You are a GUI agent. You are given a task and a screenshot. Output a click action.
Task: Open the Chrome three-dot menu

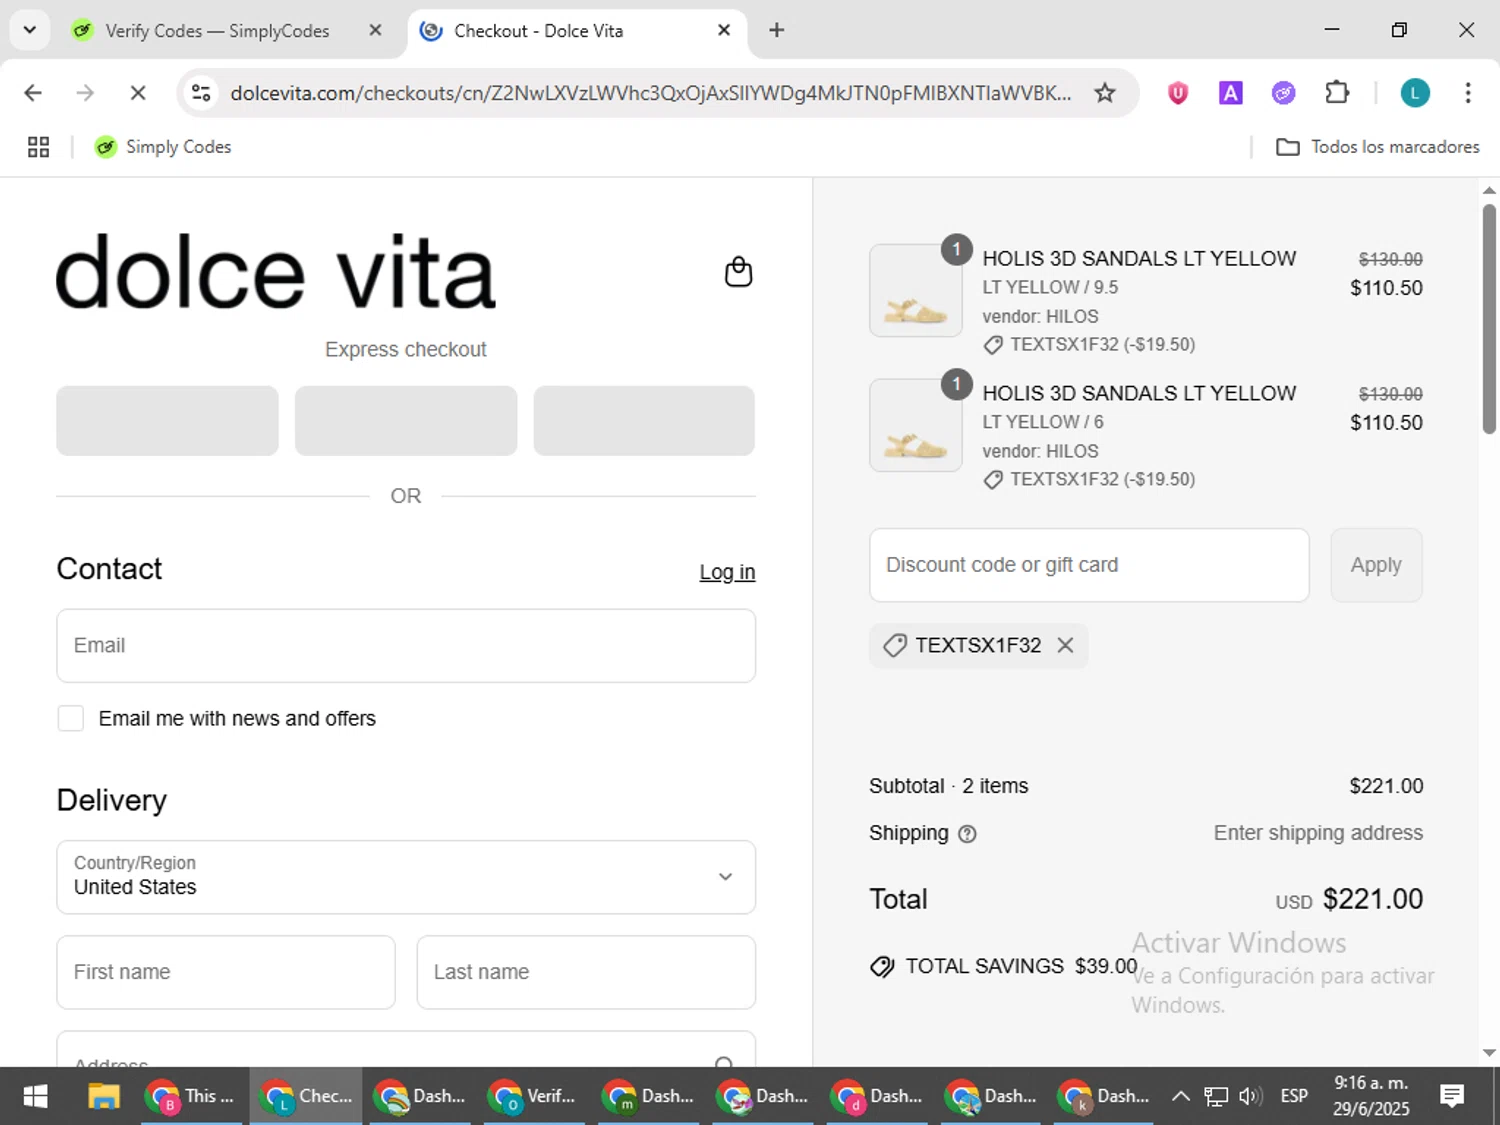pyautogui.click(x=1468, y=93)
